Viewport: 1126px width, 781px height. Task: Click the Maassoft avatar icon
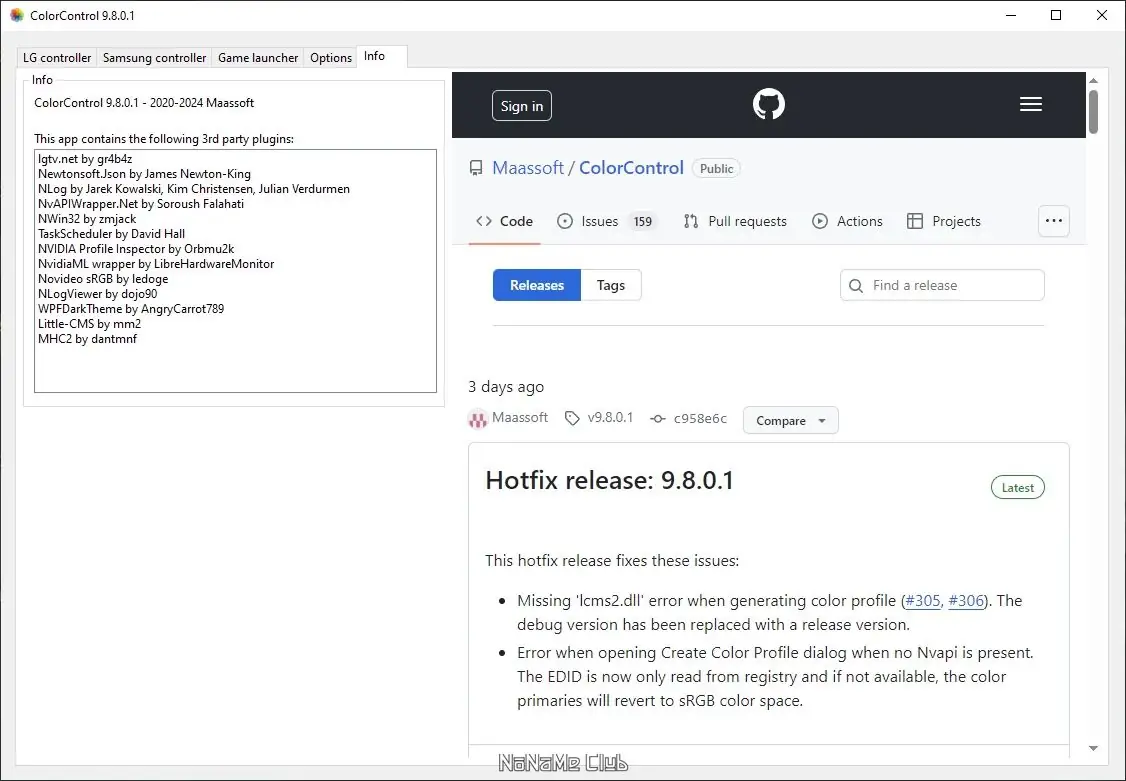(478, 419)
